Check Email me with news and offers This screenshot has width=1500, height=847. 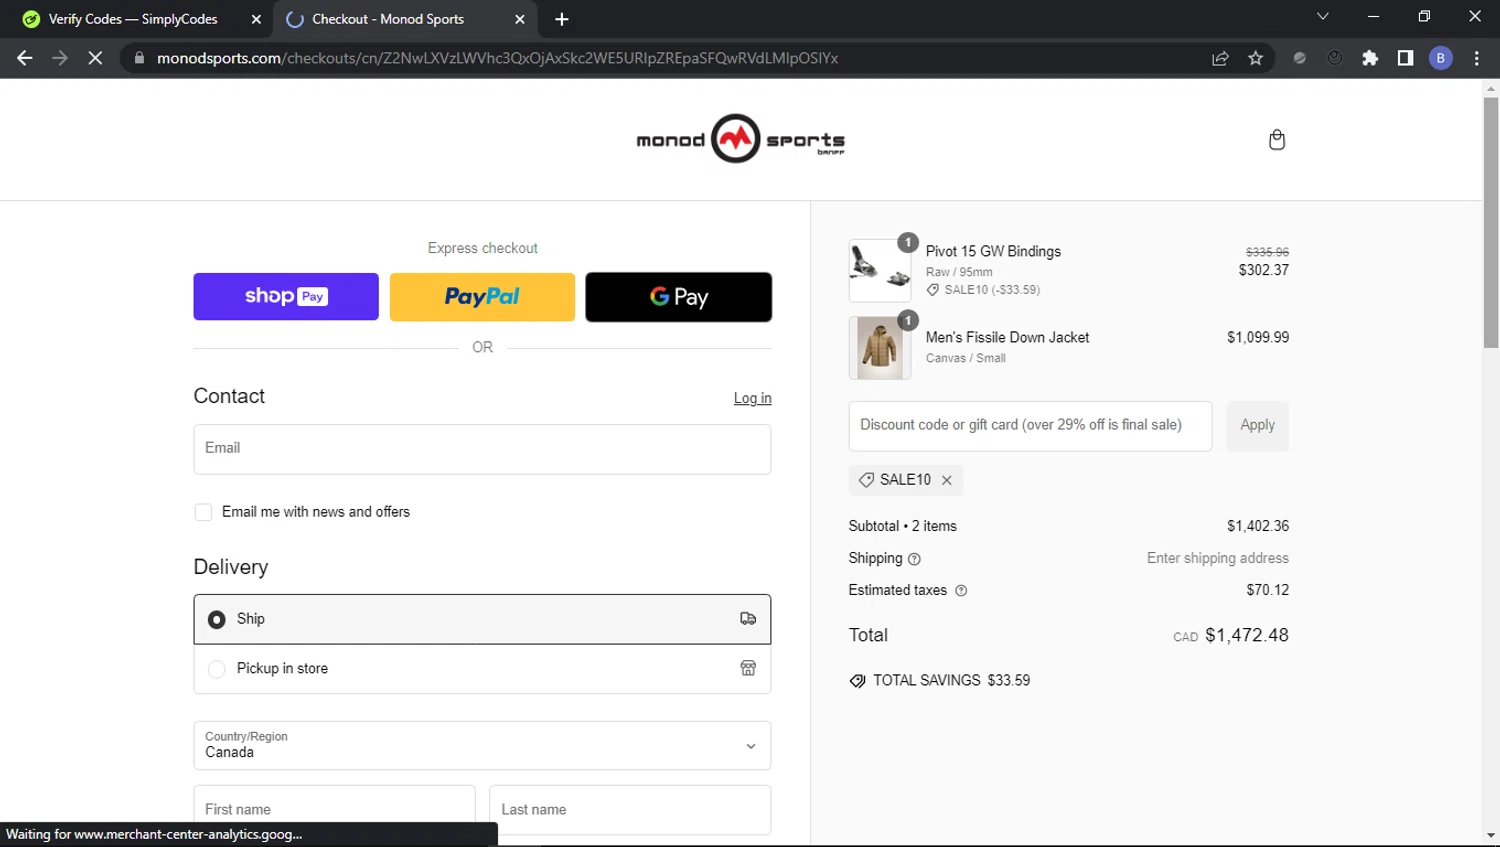click(203, 512)
